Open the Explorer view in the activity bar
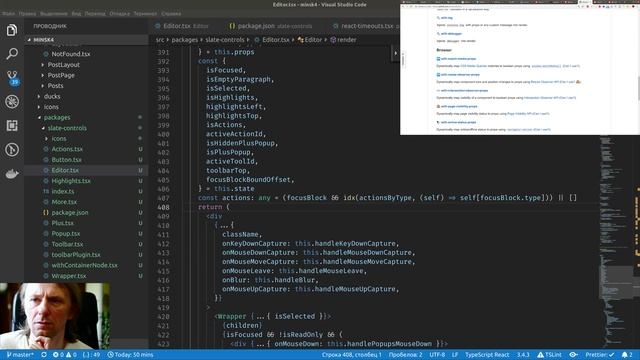 pyautogui.click(x=12, y=30)
